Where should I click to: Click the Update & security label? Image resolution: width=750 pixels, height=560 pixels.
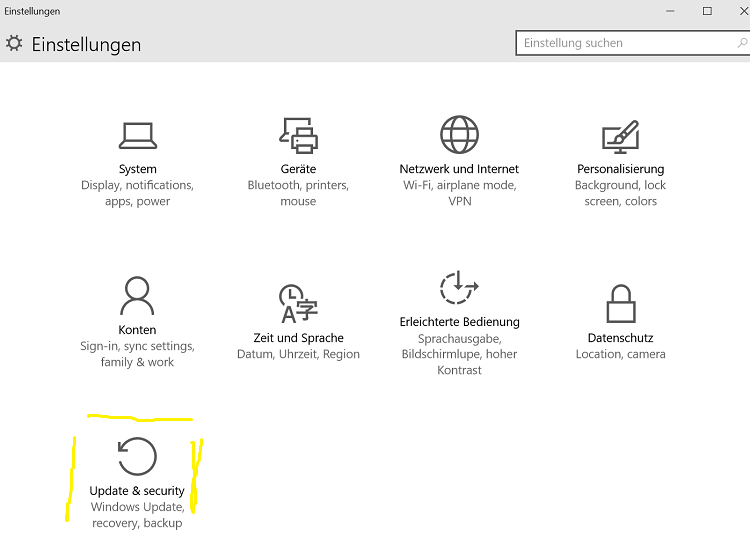(137, 491)
